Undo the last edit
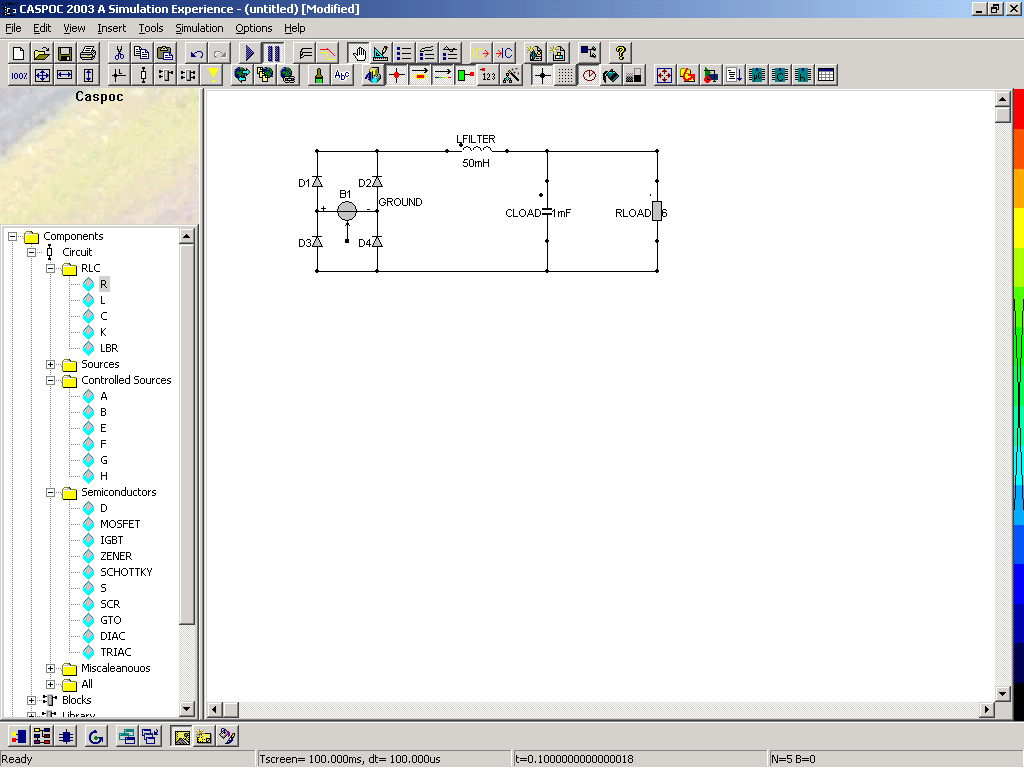 [197, 53]
